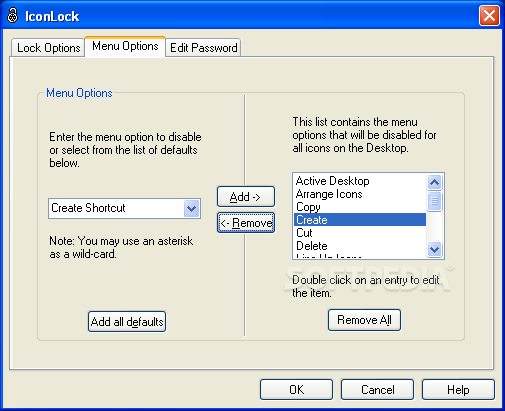Click the list scrollbar up arrow
This screenshot has width=505, height=411.
[434, 182]
